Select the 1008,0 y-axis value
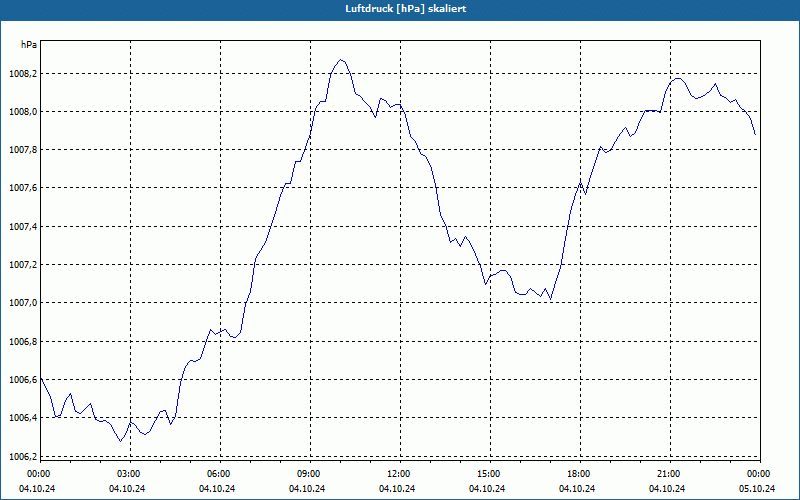 [x=23, y=112]
